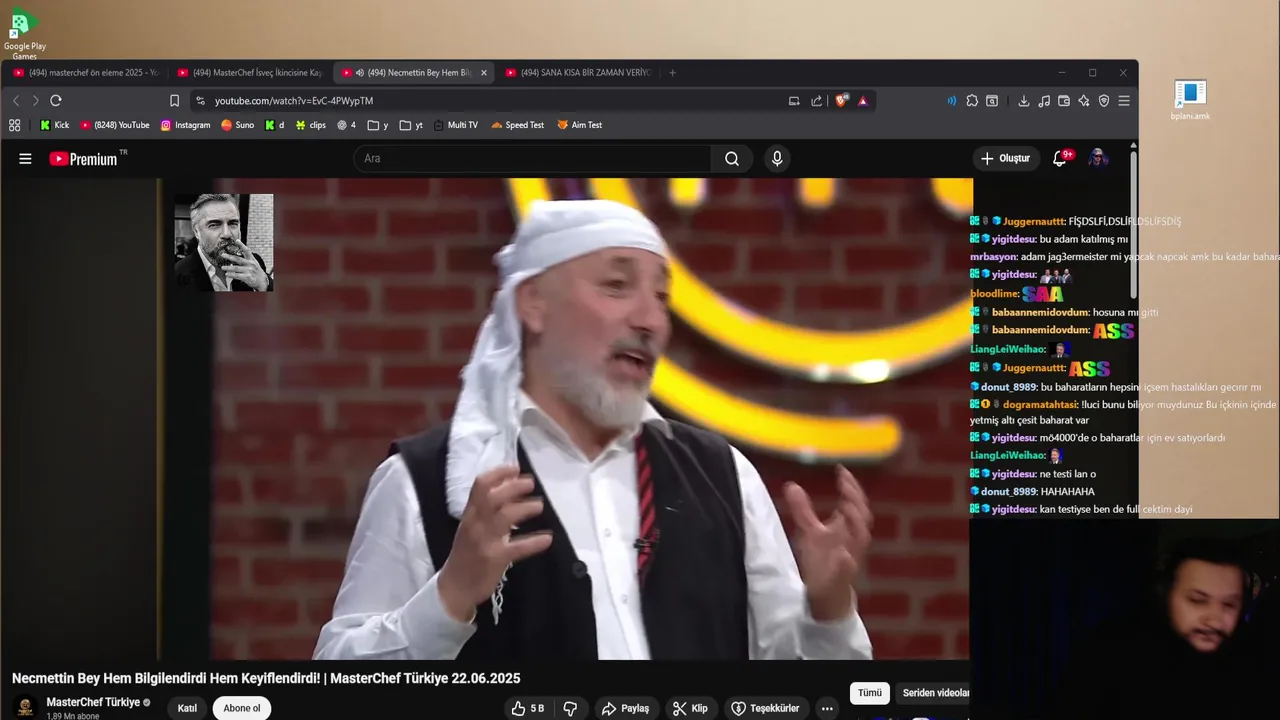Open YouTube notifications bell

1060,158
